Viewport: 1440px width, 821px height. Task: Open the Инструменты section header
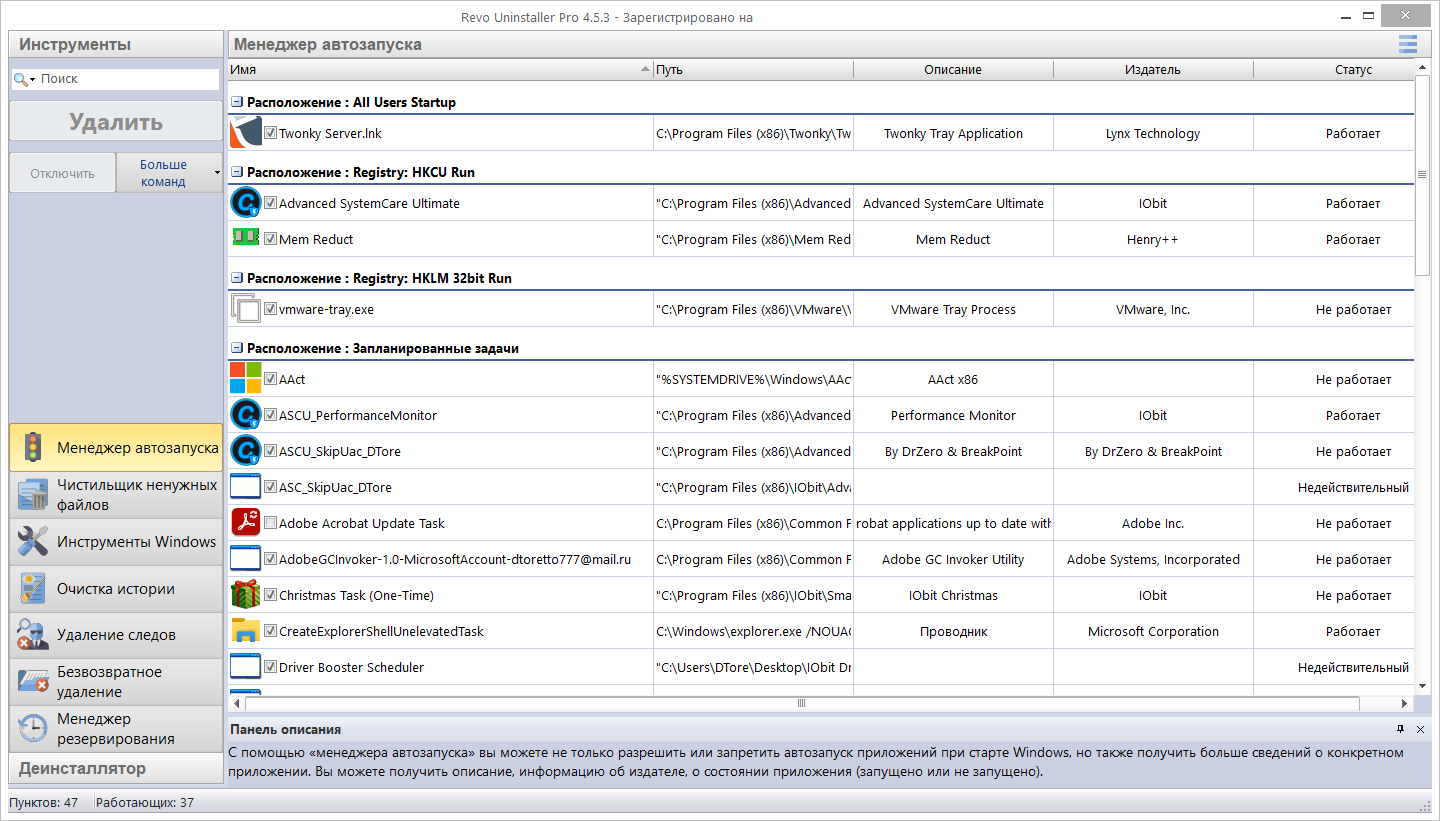coord(116,44)
